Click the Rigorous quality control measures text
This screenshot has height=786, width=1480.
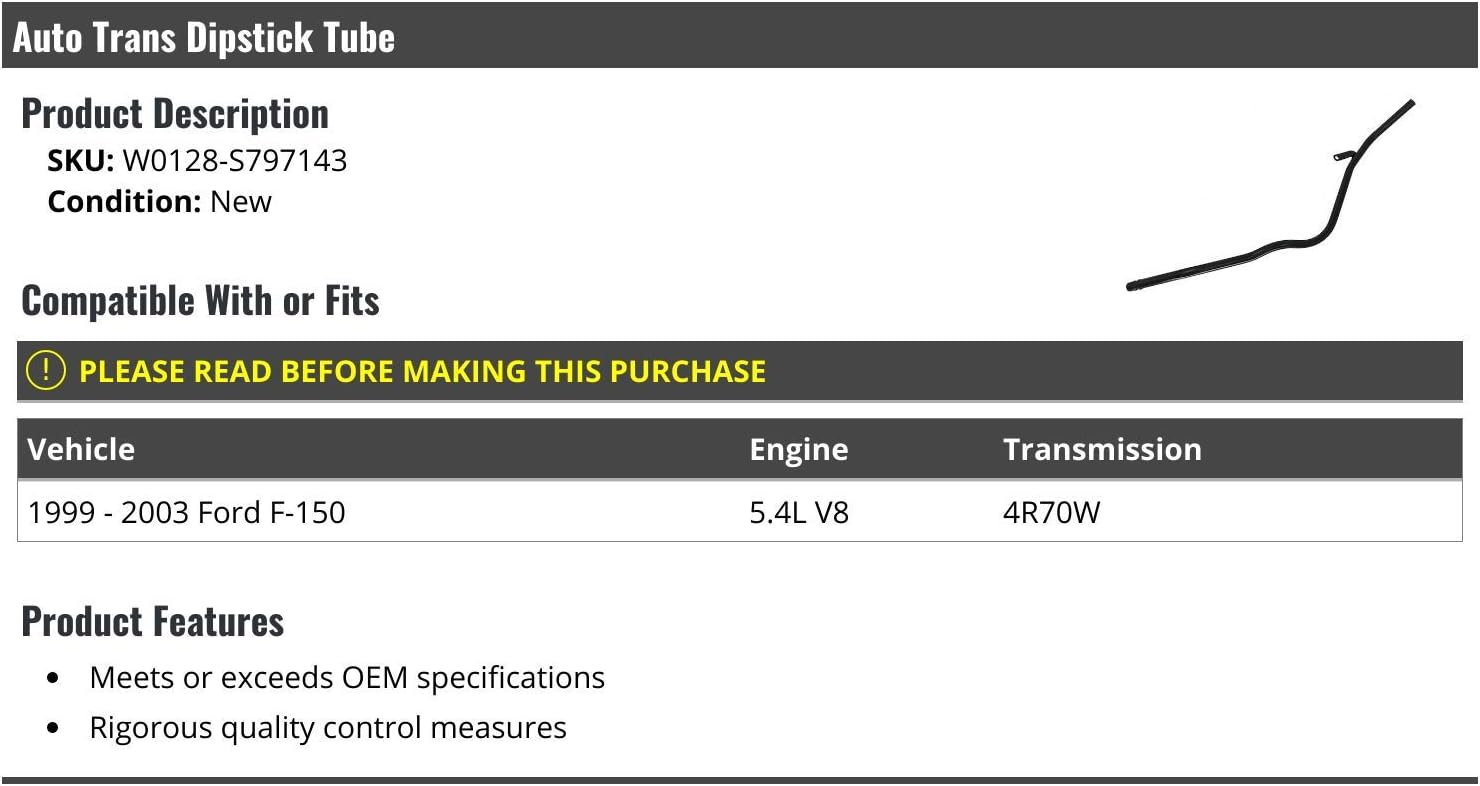tap(328, 727)
